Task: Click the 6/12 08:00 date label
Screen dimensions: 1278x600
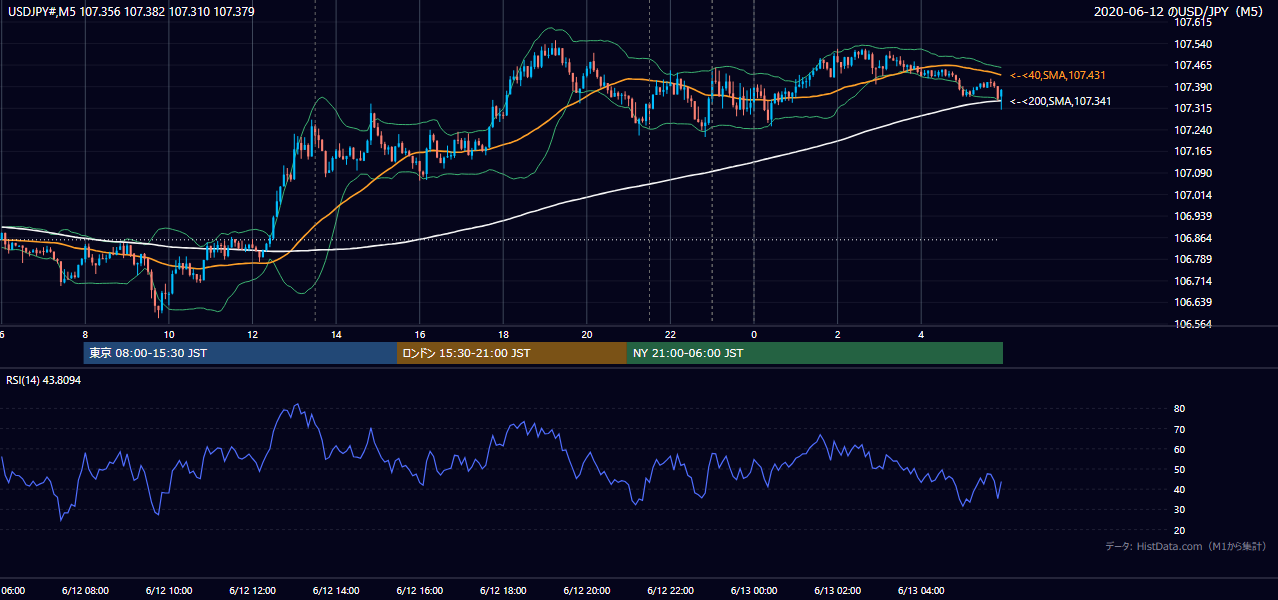Action: [85, 591]
